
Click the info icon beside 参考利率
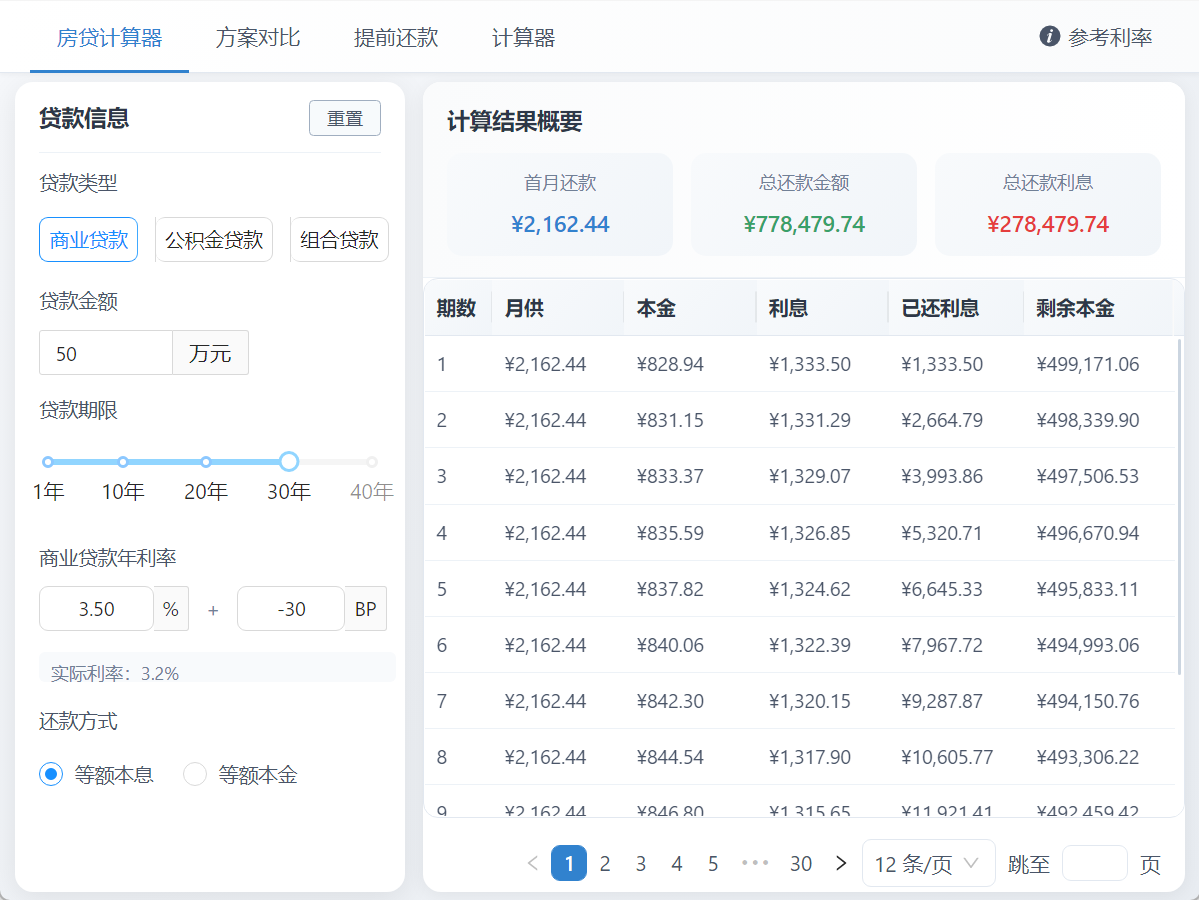coord(1049,36)
